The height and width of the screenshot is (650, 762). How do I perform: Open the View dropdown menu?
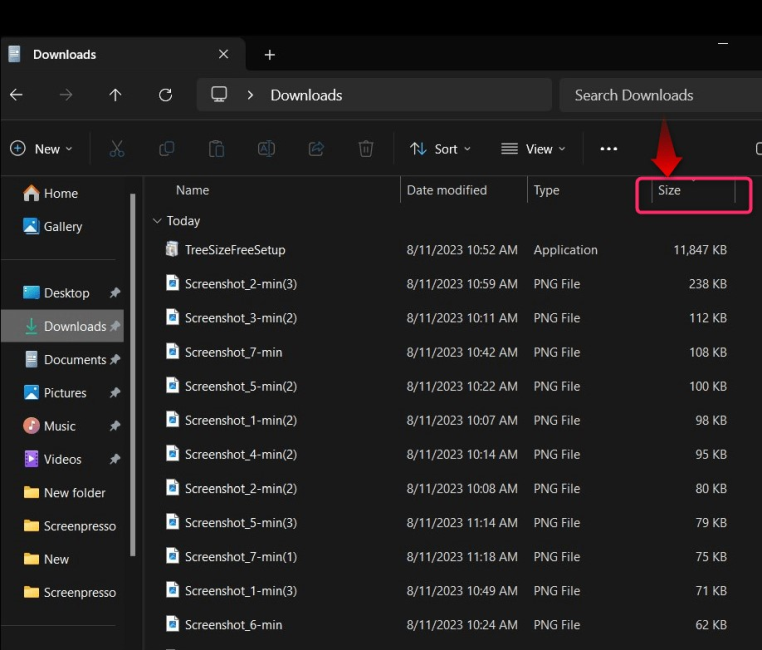tap(533, 149)
